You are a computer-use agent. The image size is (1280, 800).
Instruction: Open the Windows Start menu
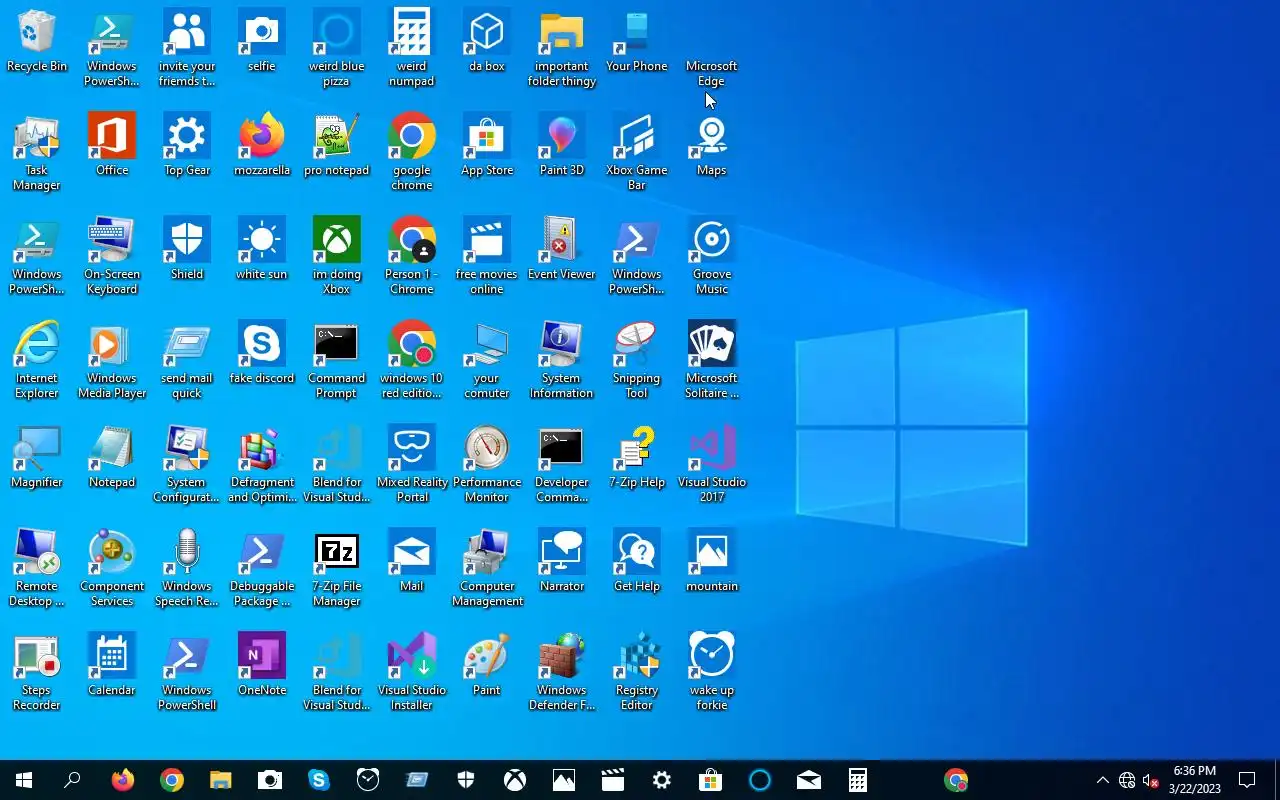coord(24,780)
